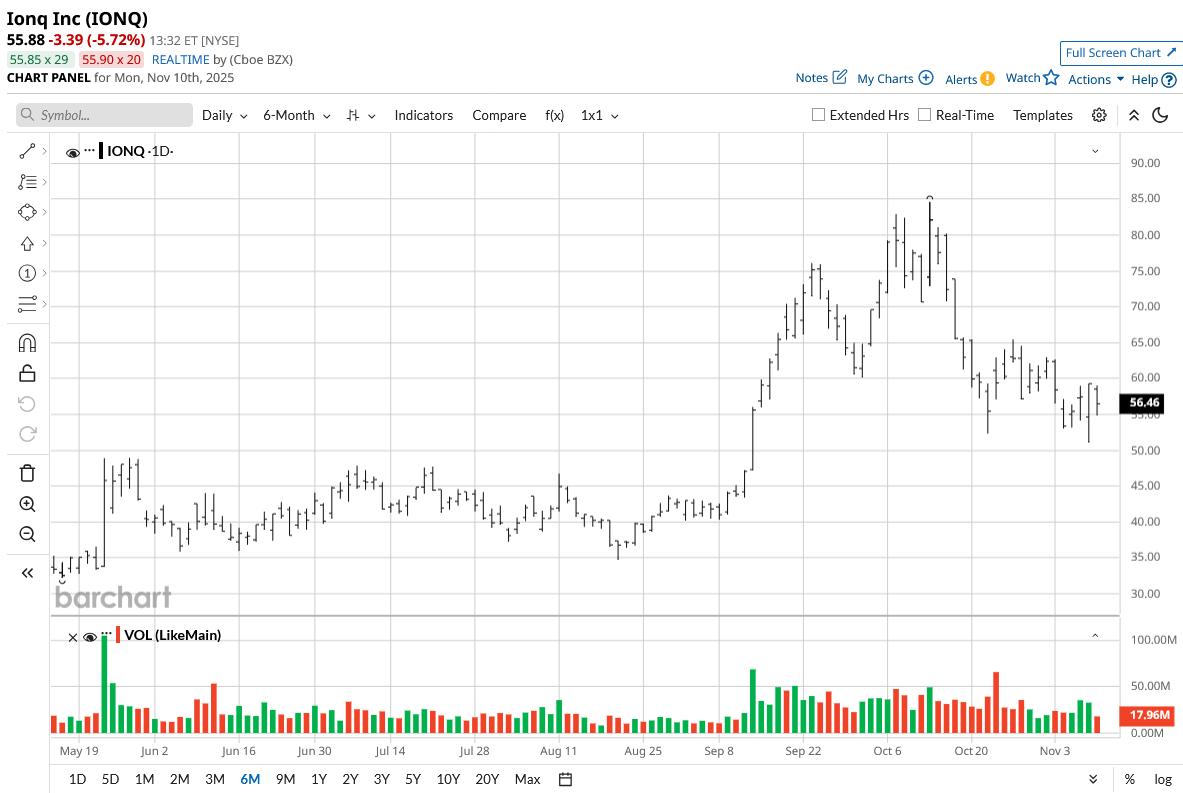The width and height of the screenshot is (1183, 793).
Task: Select the numbered label annotation tool
Action: [x=27, y=273]
